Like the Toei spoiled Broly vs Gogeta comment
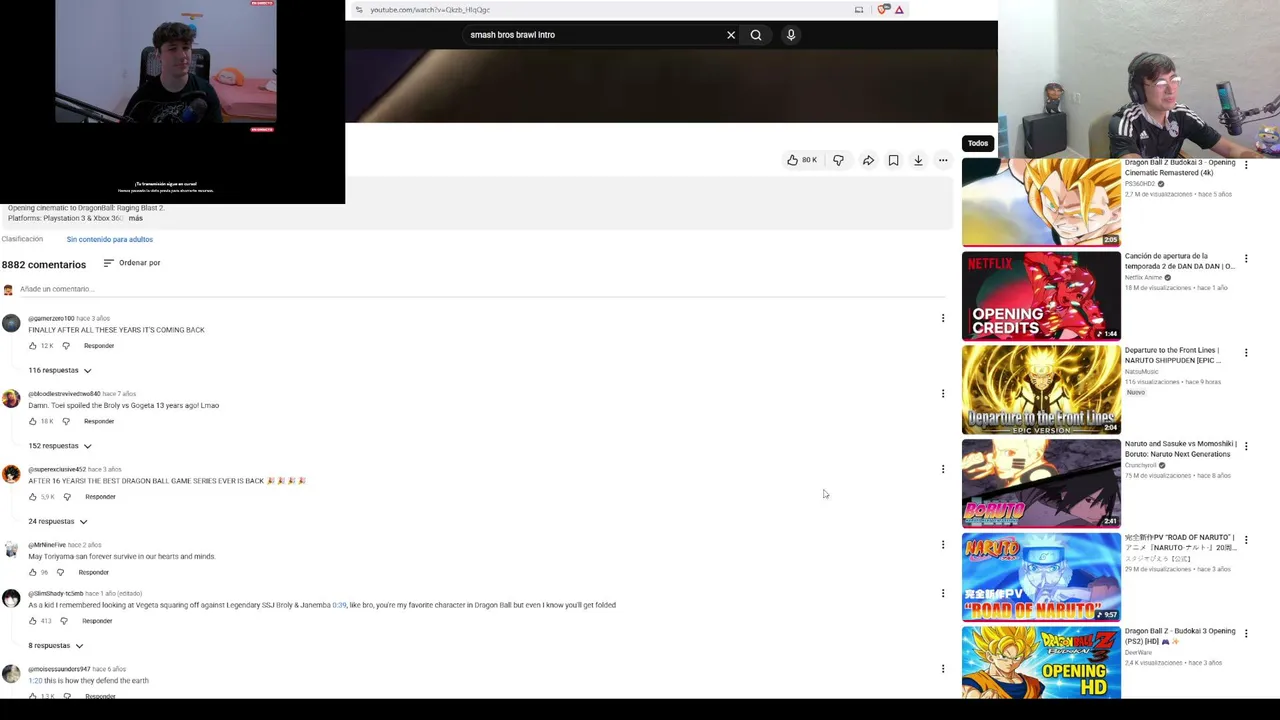The height and width of the screenshot is (720, 1280). tap(32, 421)
